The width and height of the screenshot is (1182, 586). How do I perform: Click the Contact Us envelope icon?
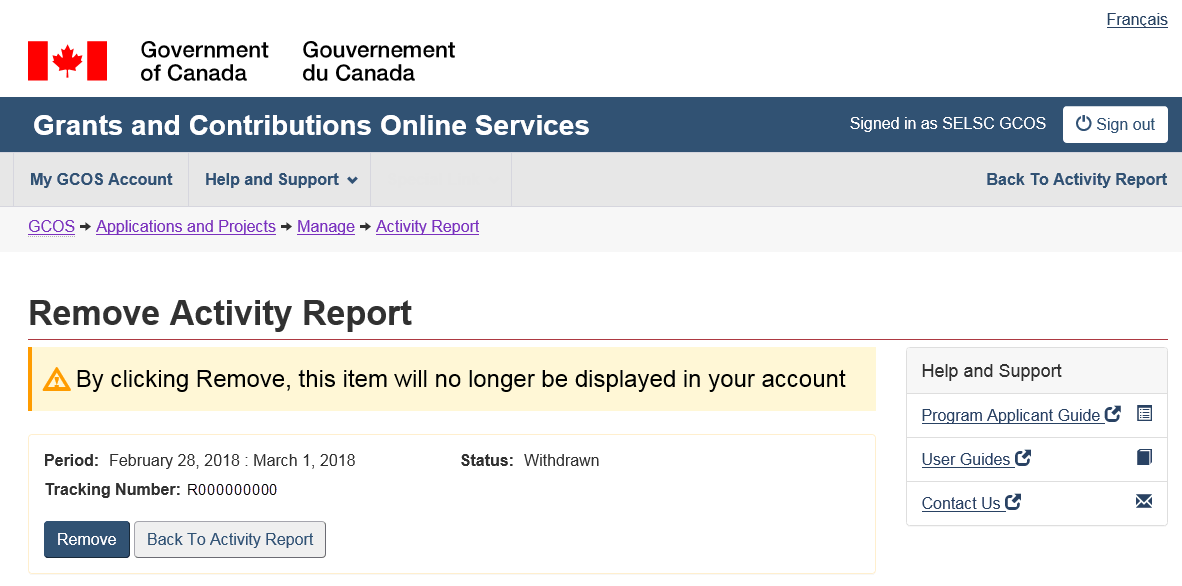pos(1144,501)
